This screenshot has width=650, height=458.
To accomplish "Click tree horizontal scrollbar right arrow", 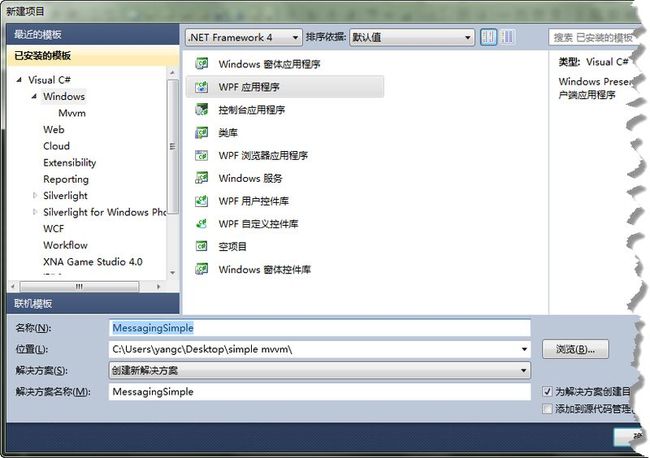I will (158, 286).
